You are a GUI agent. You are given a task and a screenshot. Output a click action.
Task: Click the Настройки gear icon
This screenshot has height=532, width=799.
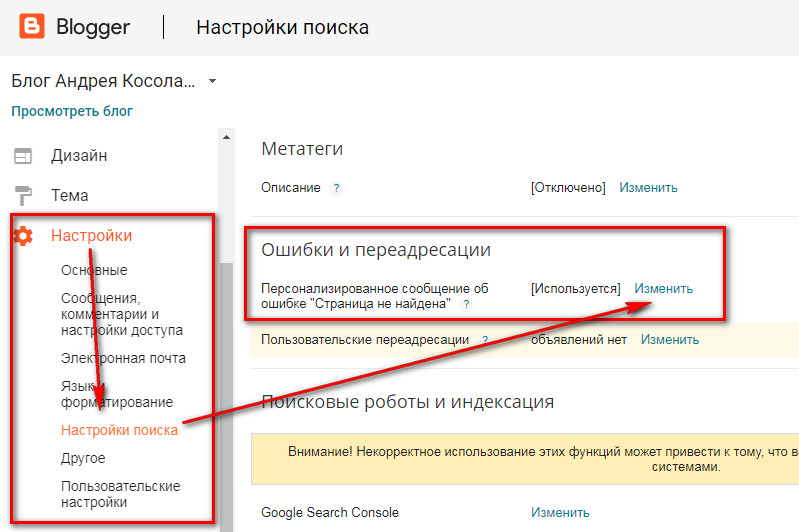[x=23, y=236]
